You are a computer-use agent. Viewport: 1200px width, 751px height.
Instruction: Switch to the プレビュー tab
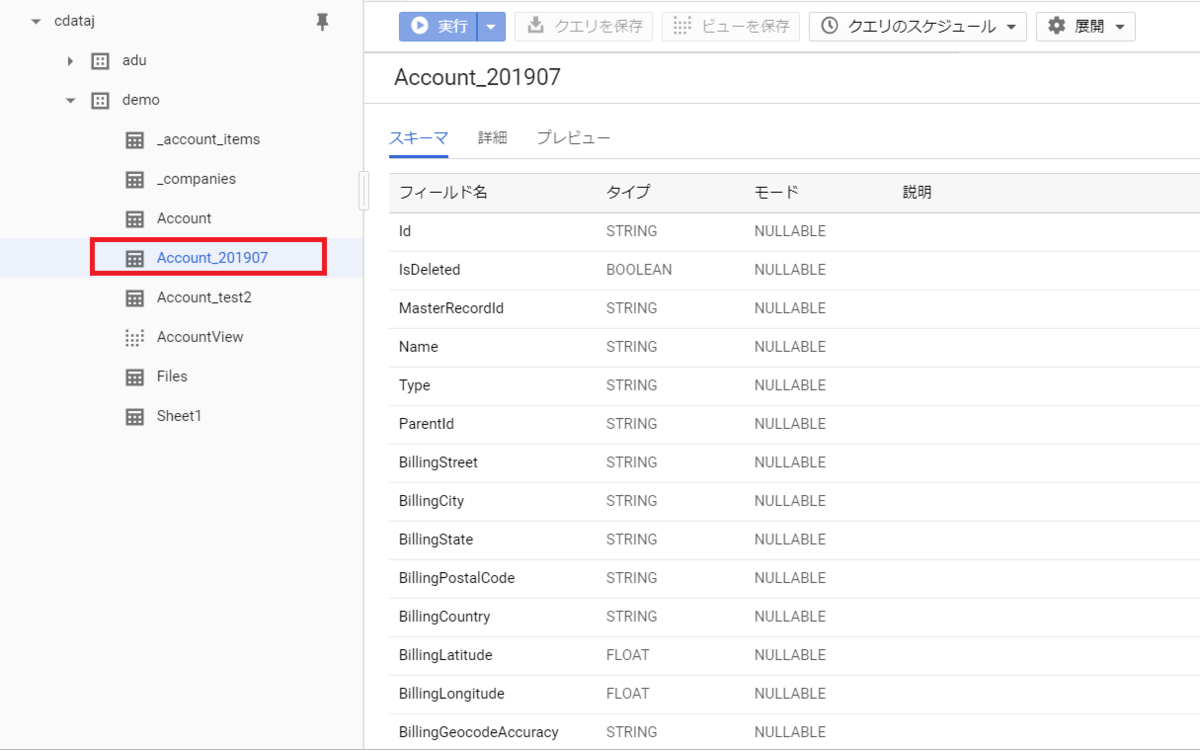point(573,138)
